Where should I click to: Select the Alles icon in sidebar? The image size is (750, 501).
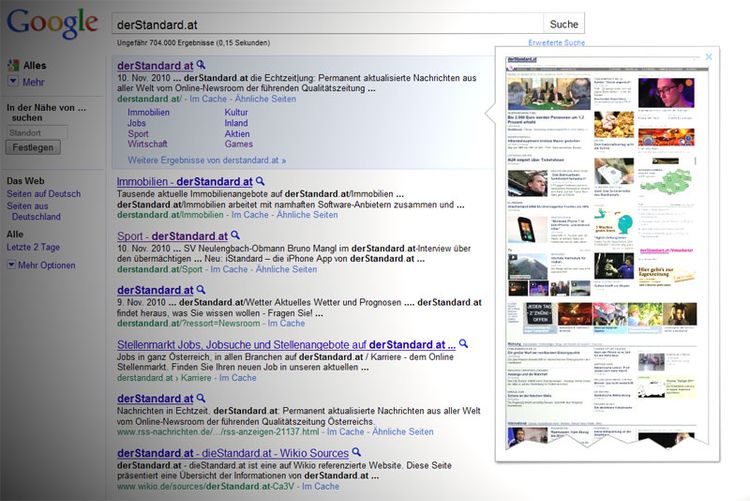click(x=13, y=65)
